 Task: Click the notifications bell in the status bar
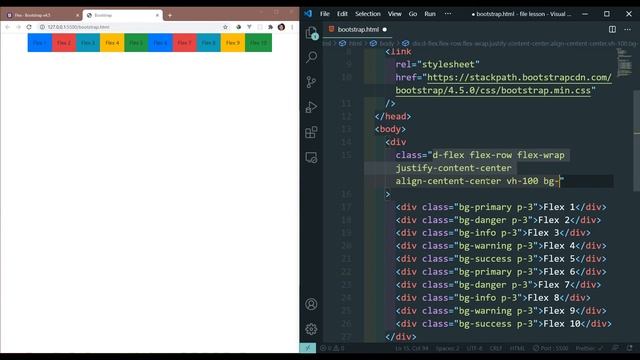(x=630, y=348)
